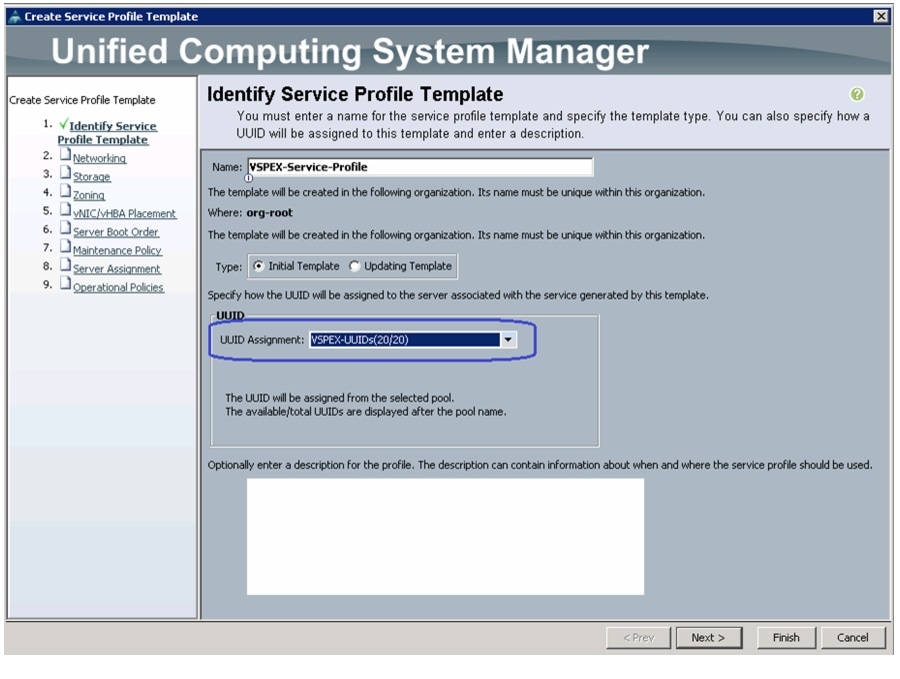Open the UUID Assignment dropdown arrow
This screenshot has height=679, width=900.
508,340
